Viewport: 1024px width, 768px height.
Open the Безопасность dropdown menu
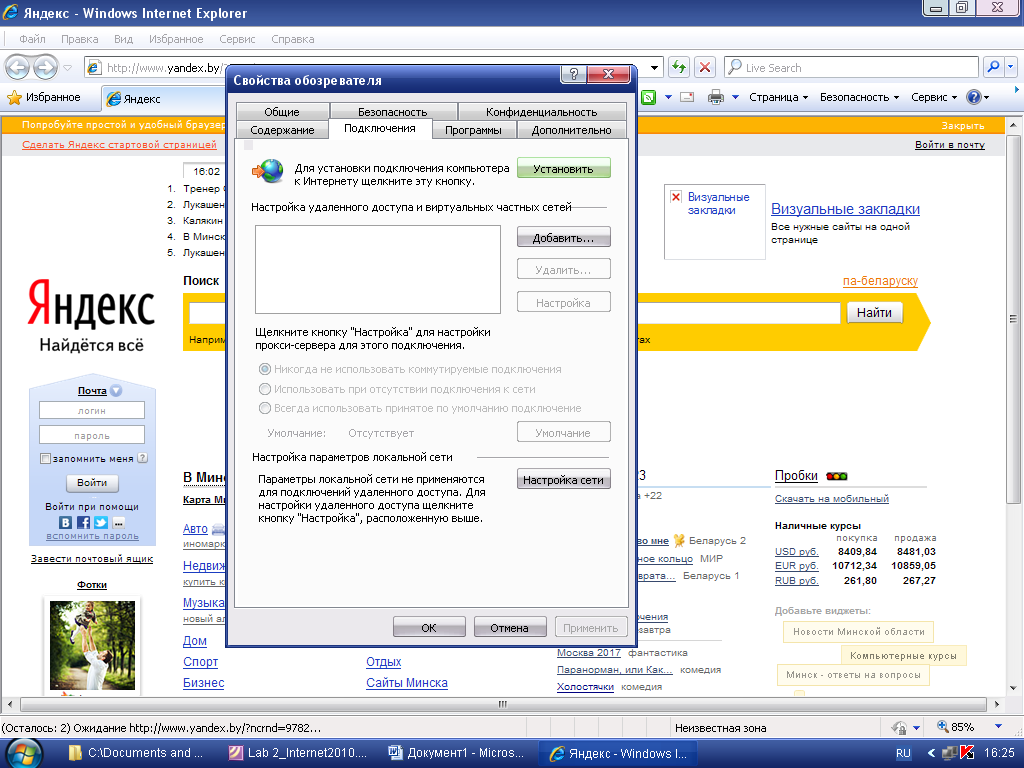pyautogui.click(x=859, y=97)
